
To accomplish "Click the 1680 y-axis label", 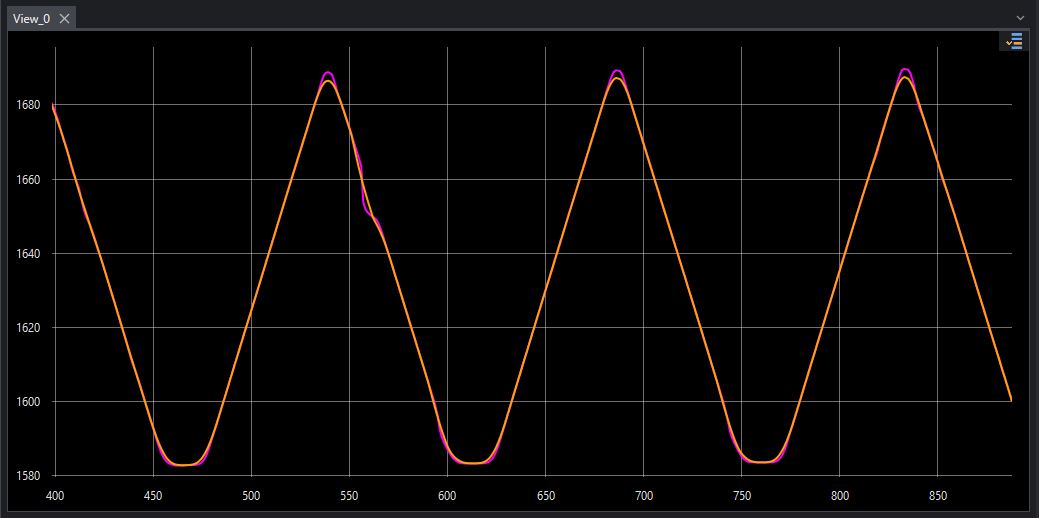I will (27, 105).
